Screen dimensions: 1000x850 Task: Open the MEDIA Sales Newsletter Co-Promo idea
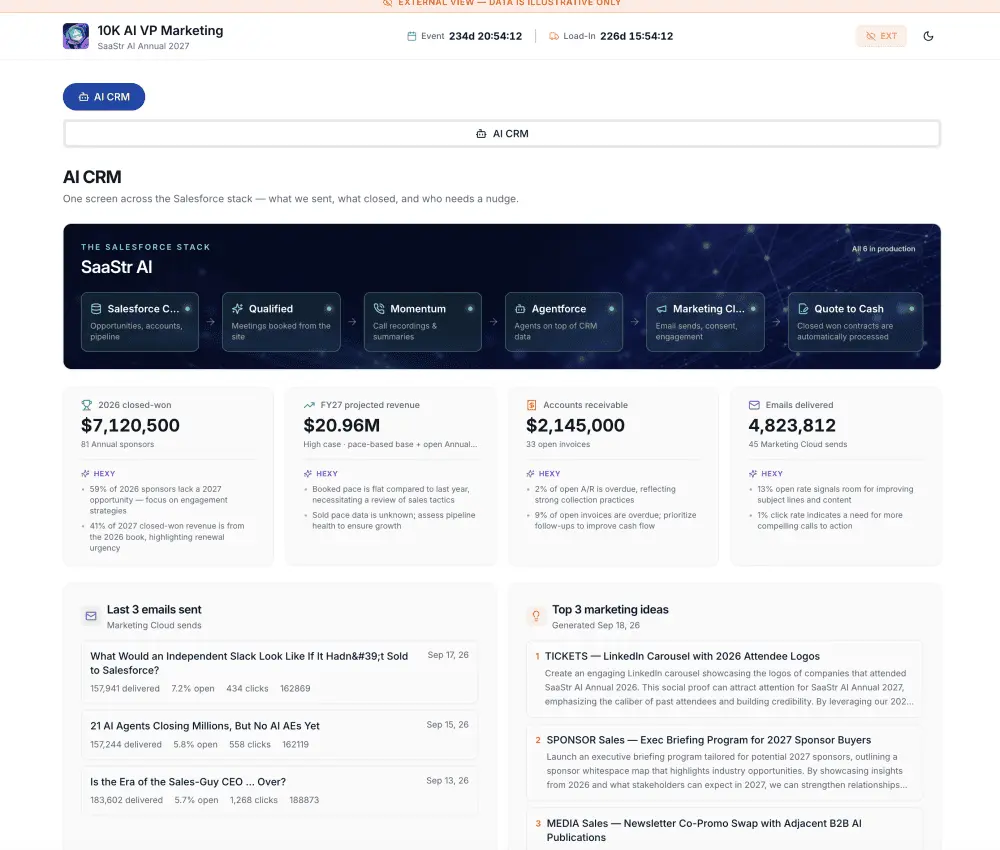[x=724, y=830]
